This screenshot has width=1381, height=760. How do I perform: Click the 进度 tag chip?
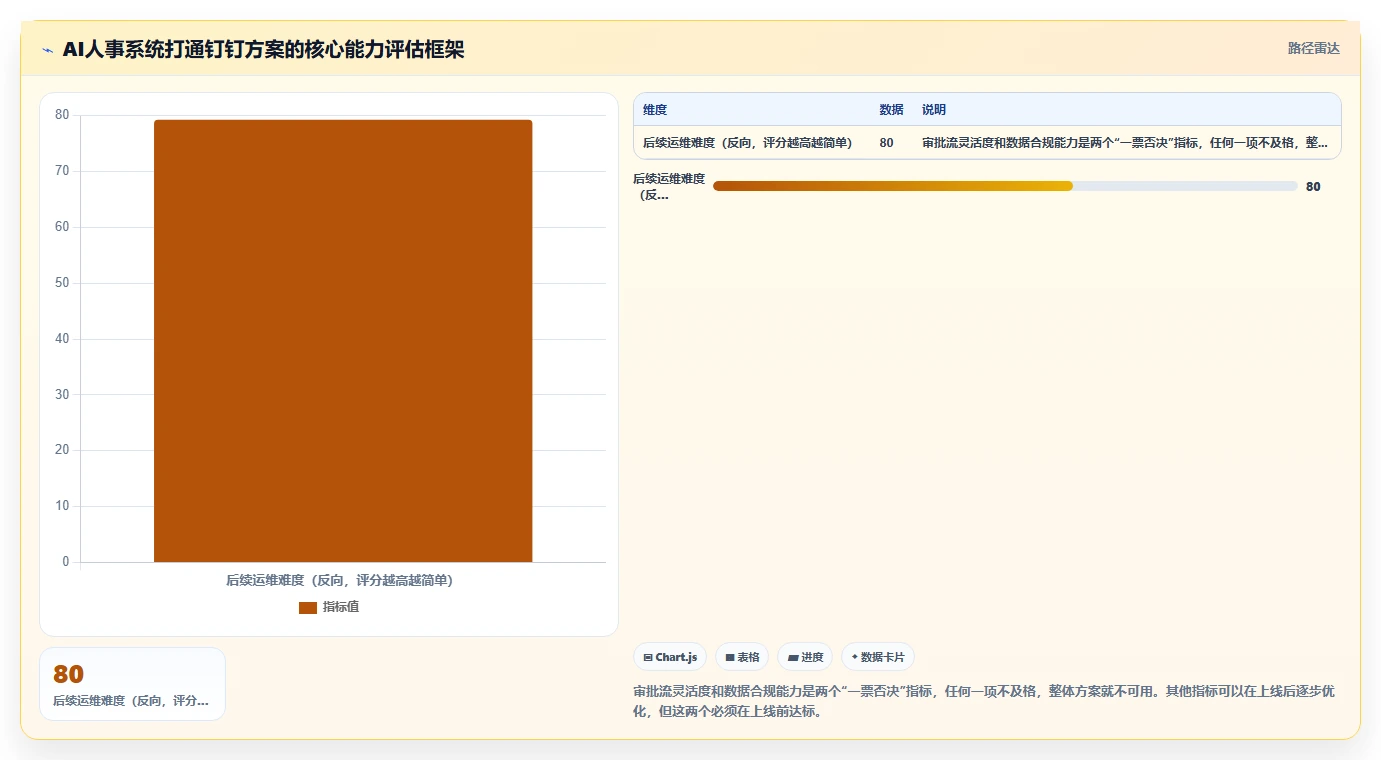point(805,657)
